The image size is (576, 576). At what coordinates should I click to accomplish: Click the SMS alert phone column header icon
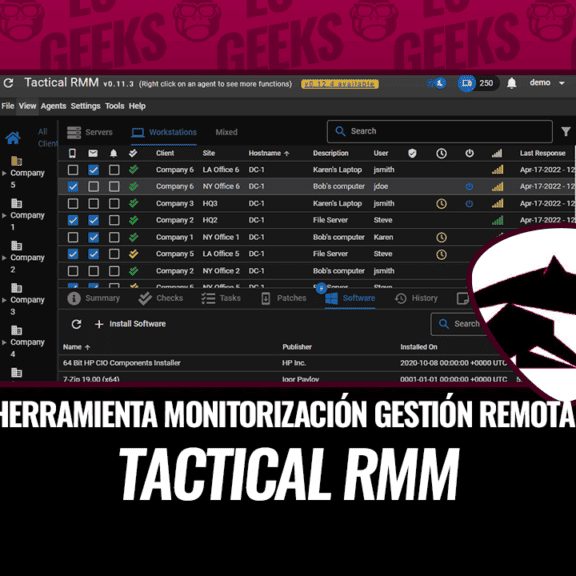click(x=72, y=153)
